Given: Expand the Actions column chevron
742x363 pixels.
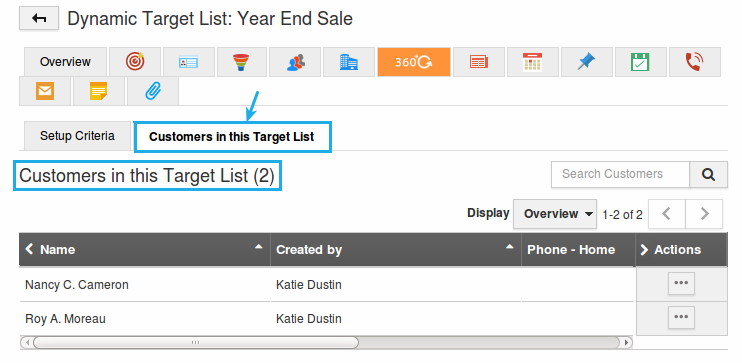Looking at the screenshot, I should (x=644, y=249).
